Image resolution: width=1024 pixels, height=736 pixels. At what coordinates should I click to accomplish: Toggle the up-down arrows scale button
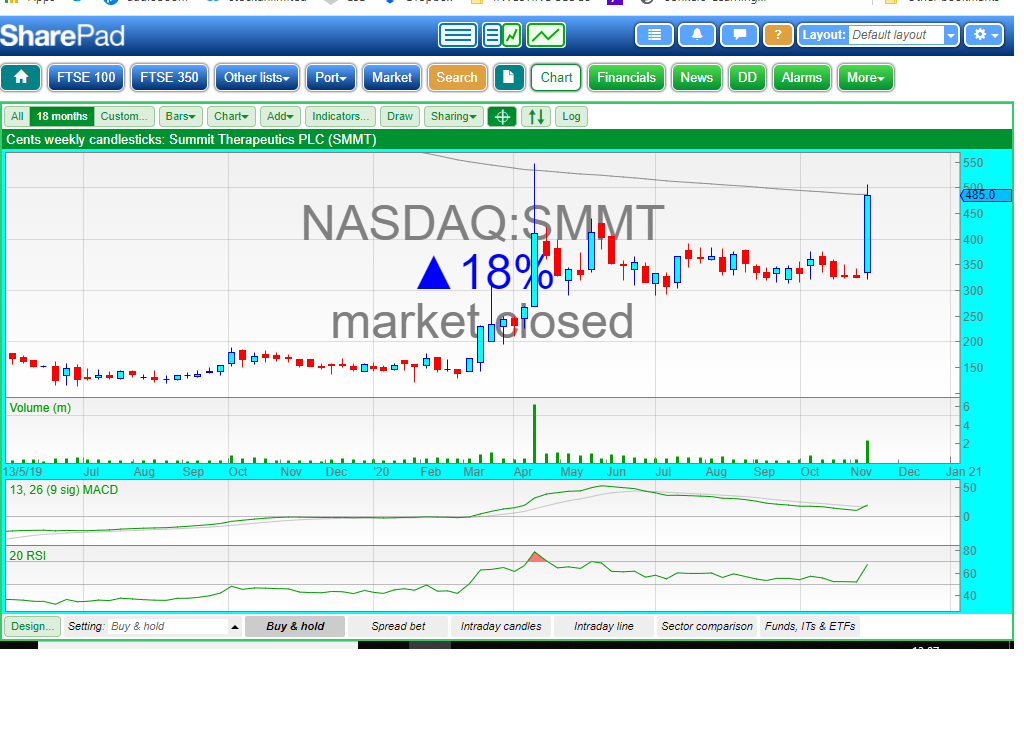coord(536,116)
